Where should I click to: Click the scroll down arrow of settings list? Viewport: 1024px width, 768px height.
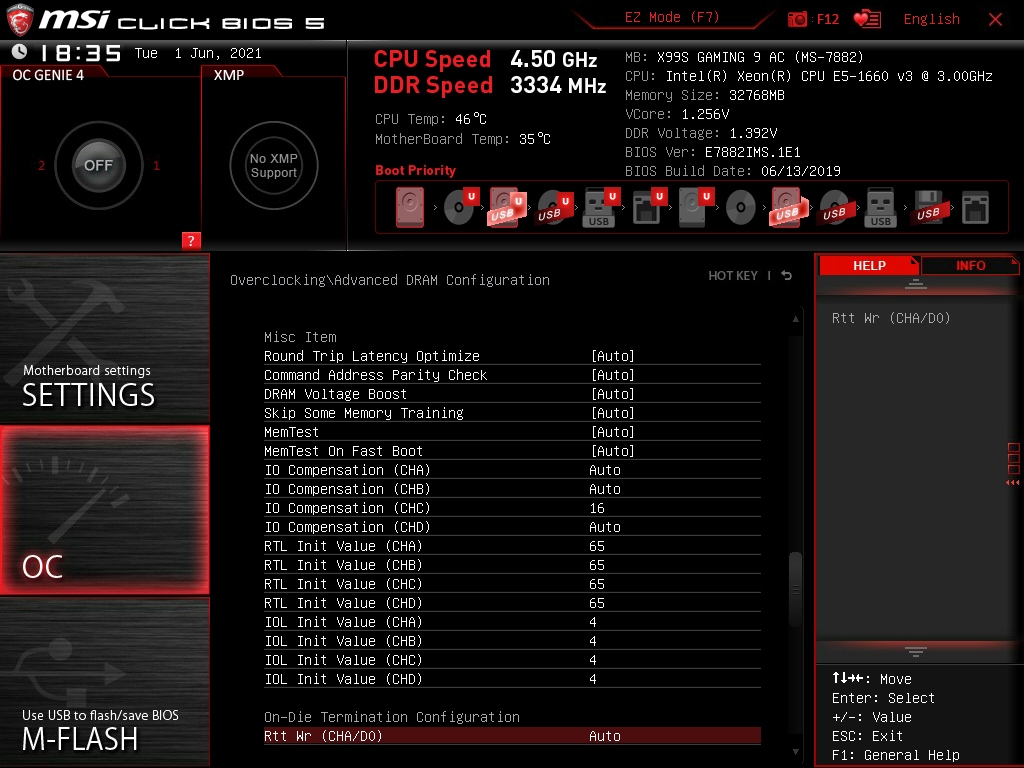pyautogui.click(x=795, y=752)
